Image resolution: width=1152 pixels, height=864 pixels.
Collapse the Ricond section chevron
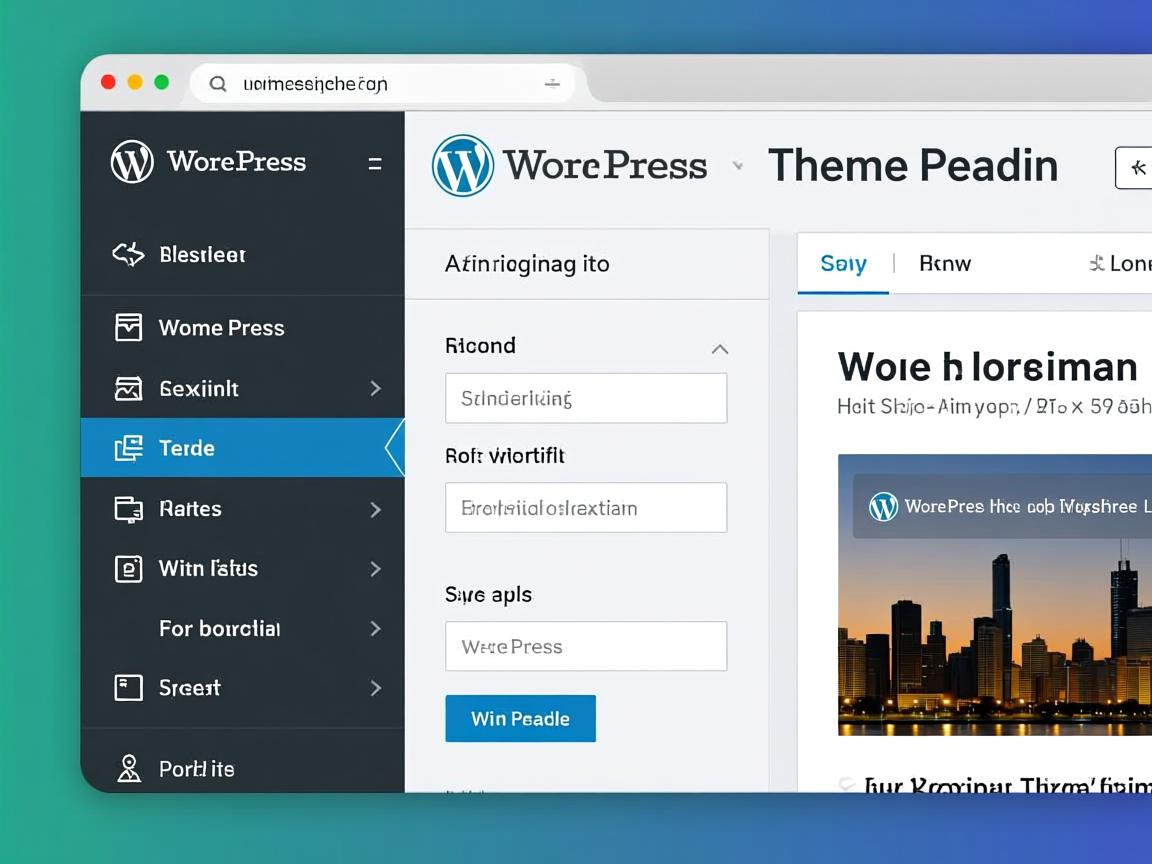pyautogui.click(x=720, y=349)
